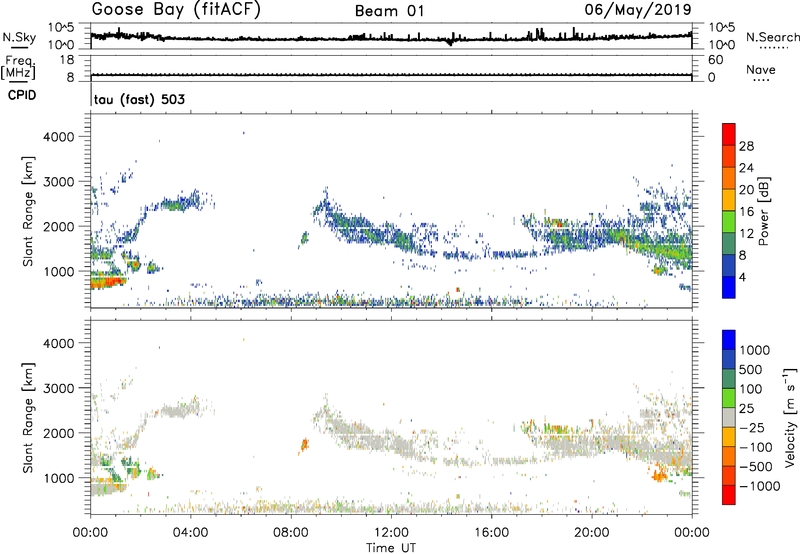Click the "00:00" label ending the time axis
The image size is (800, 554).
tap(691, 533)
